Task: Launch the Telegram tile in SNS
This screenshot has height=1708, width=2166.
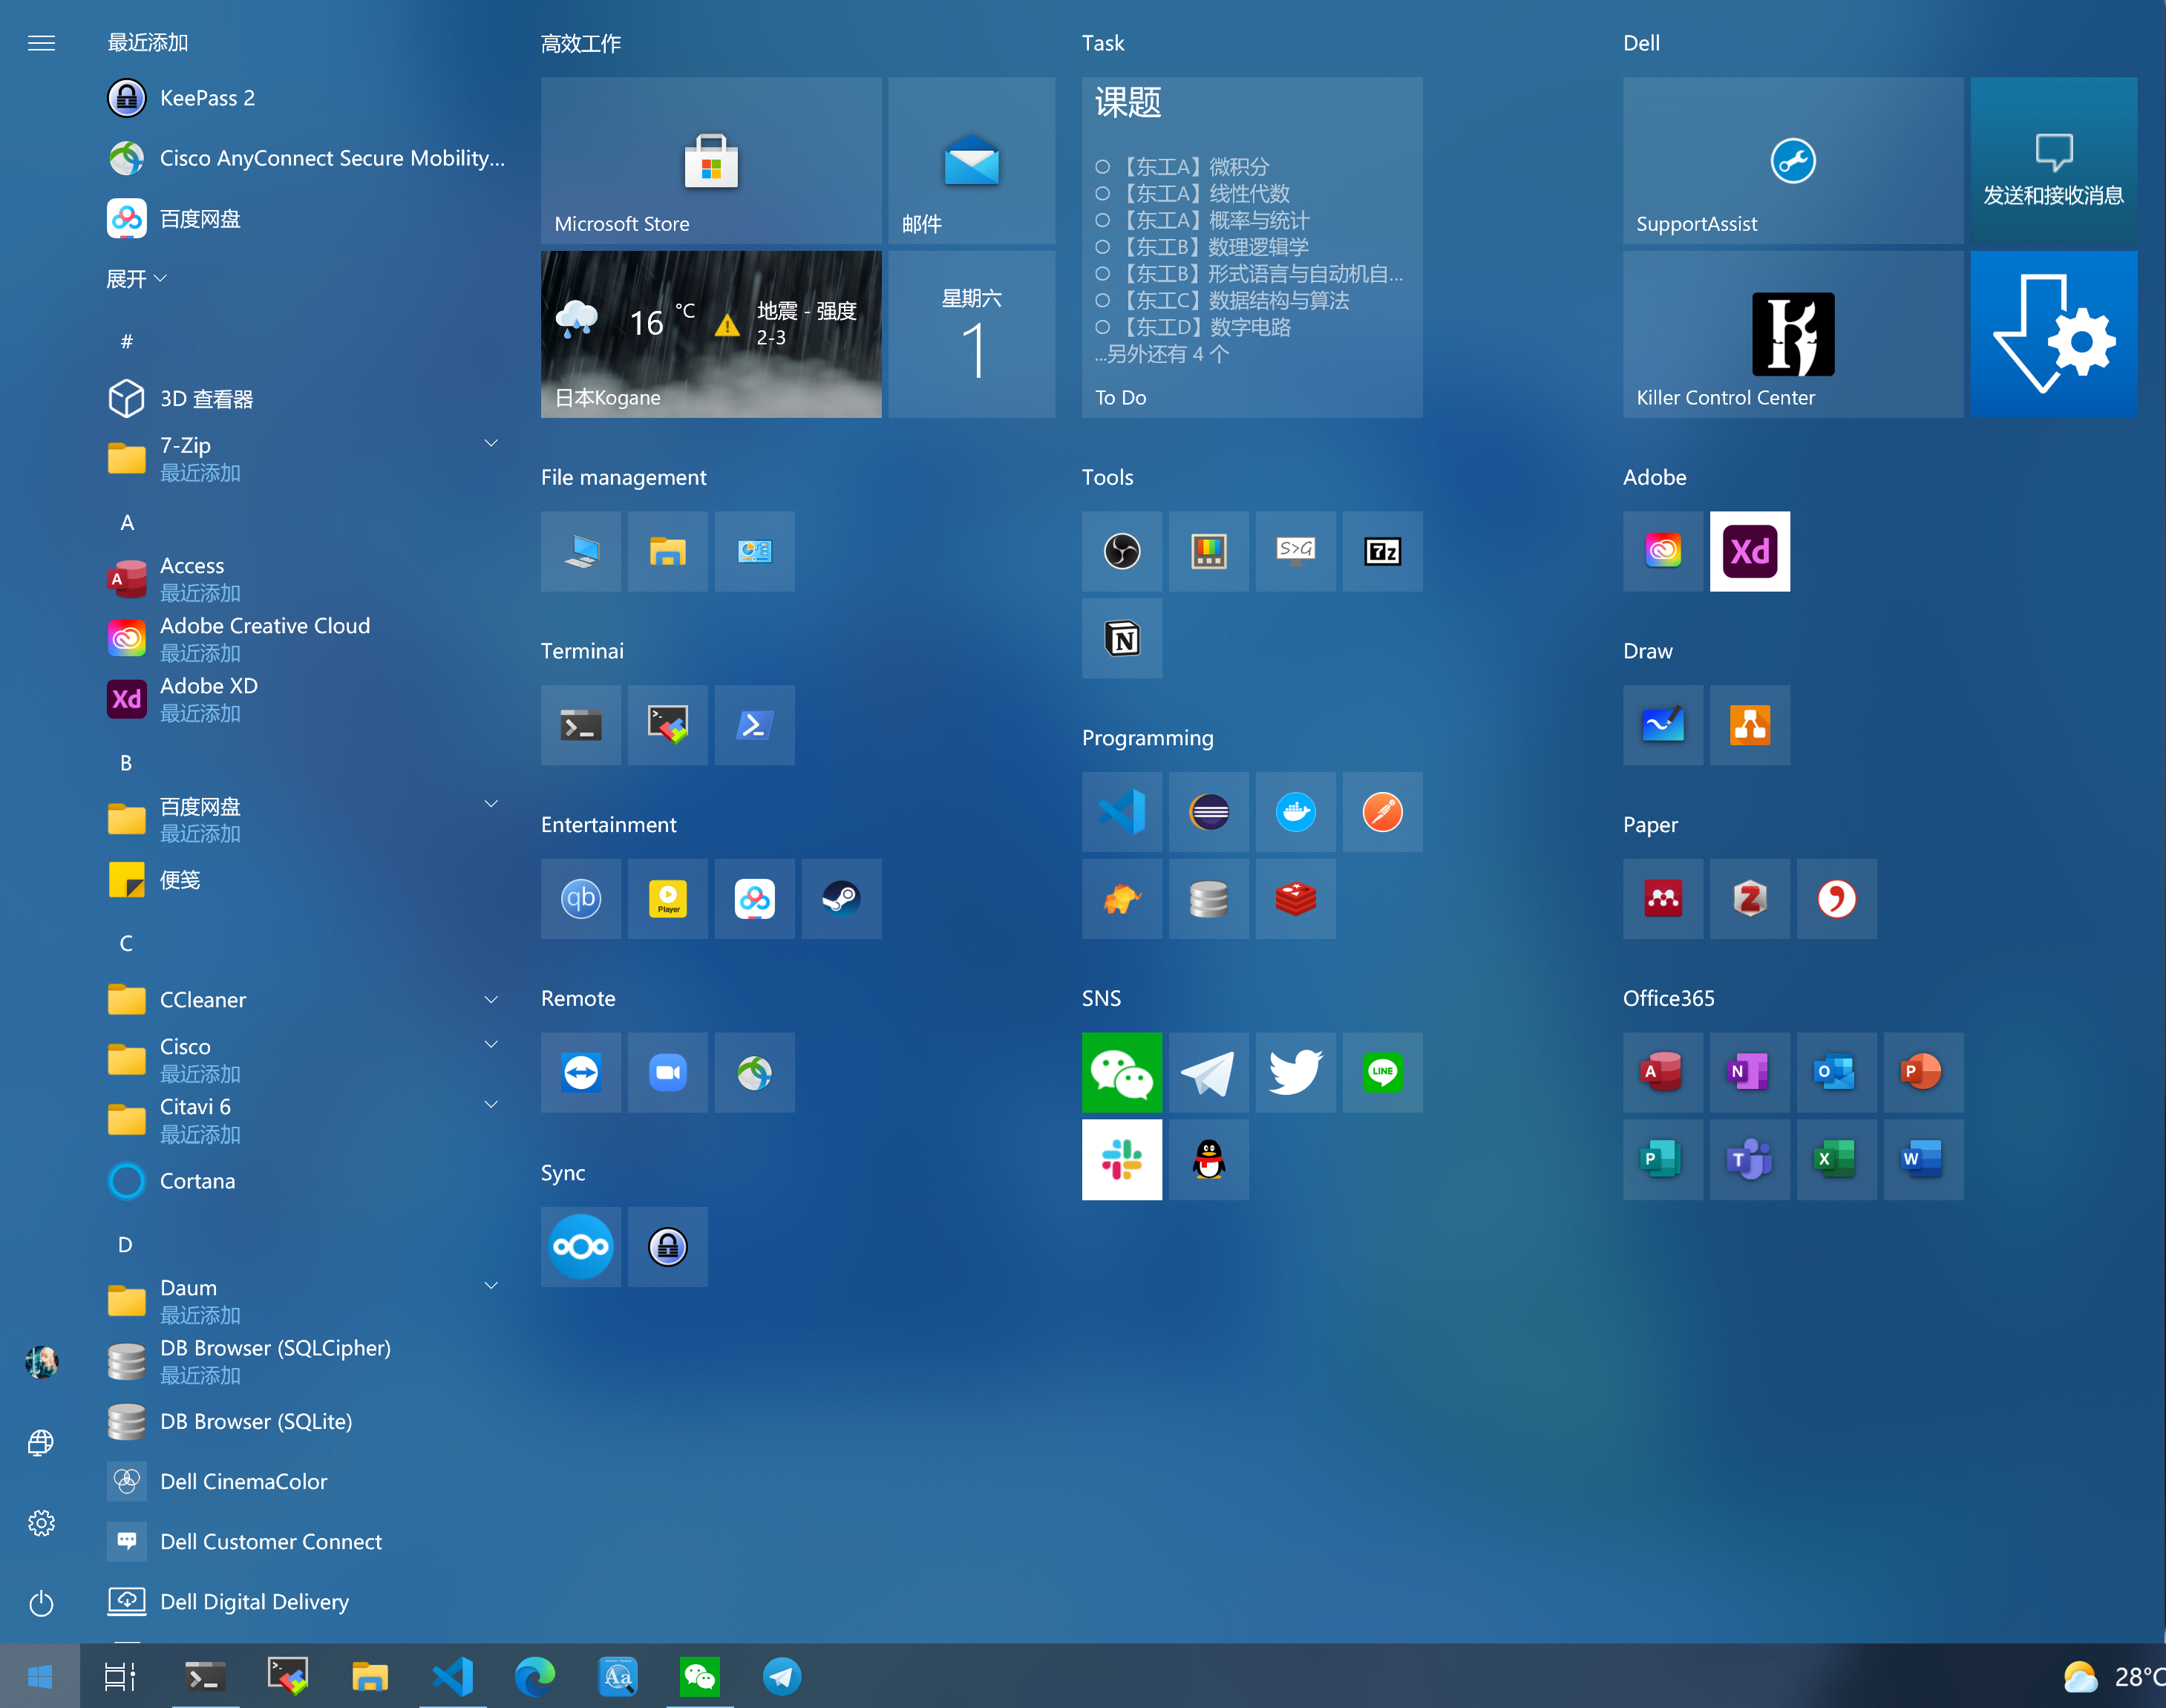Action: click(1209, 1073)
